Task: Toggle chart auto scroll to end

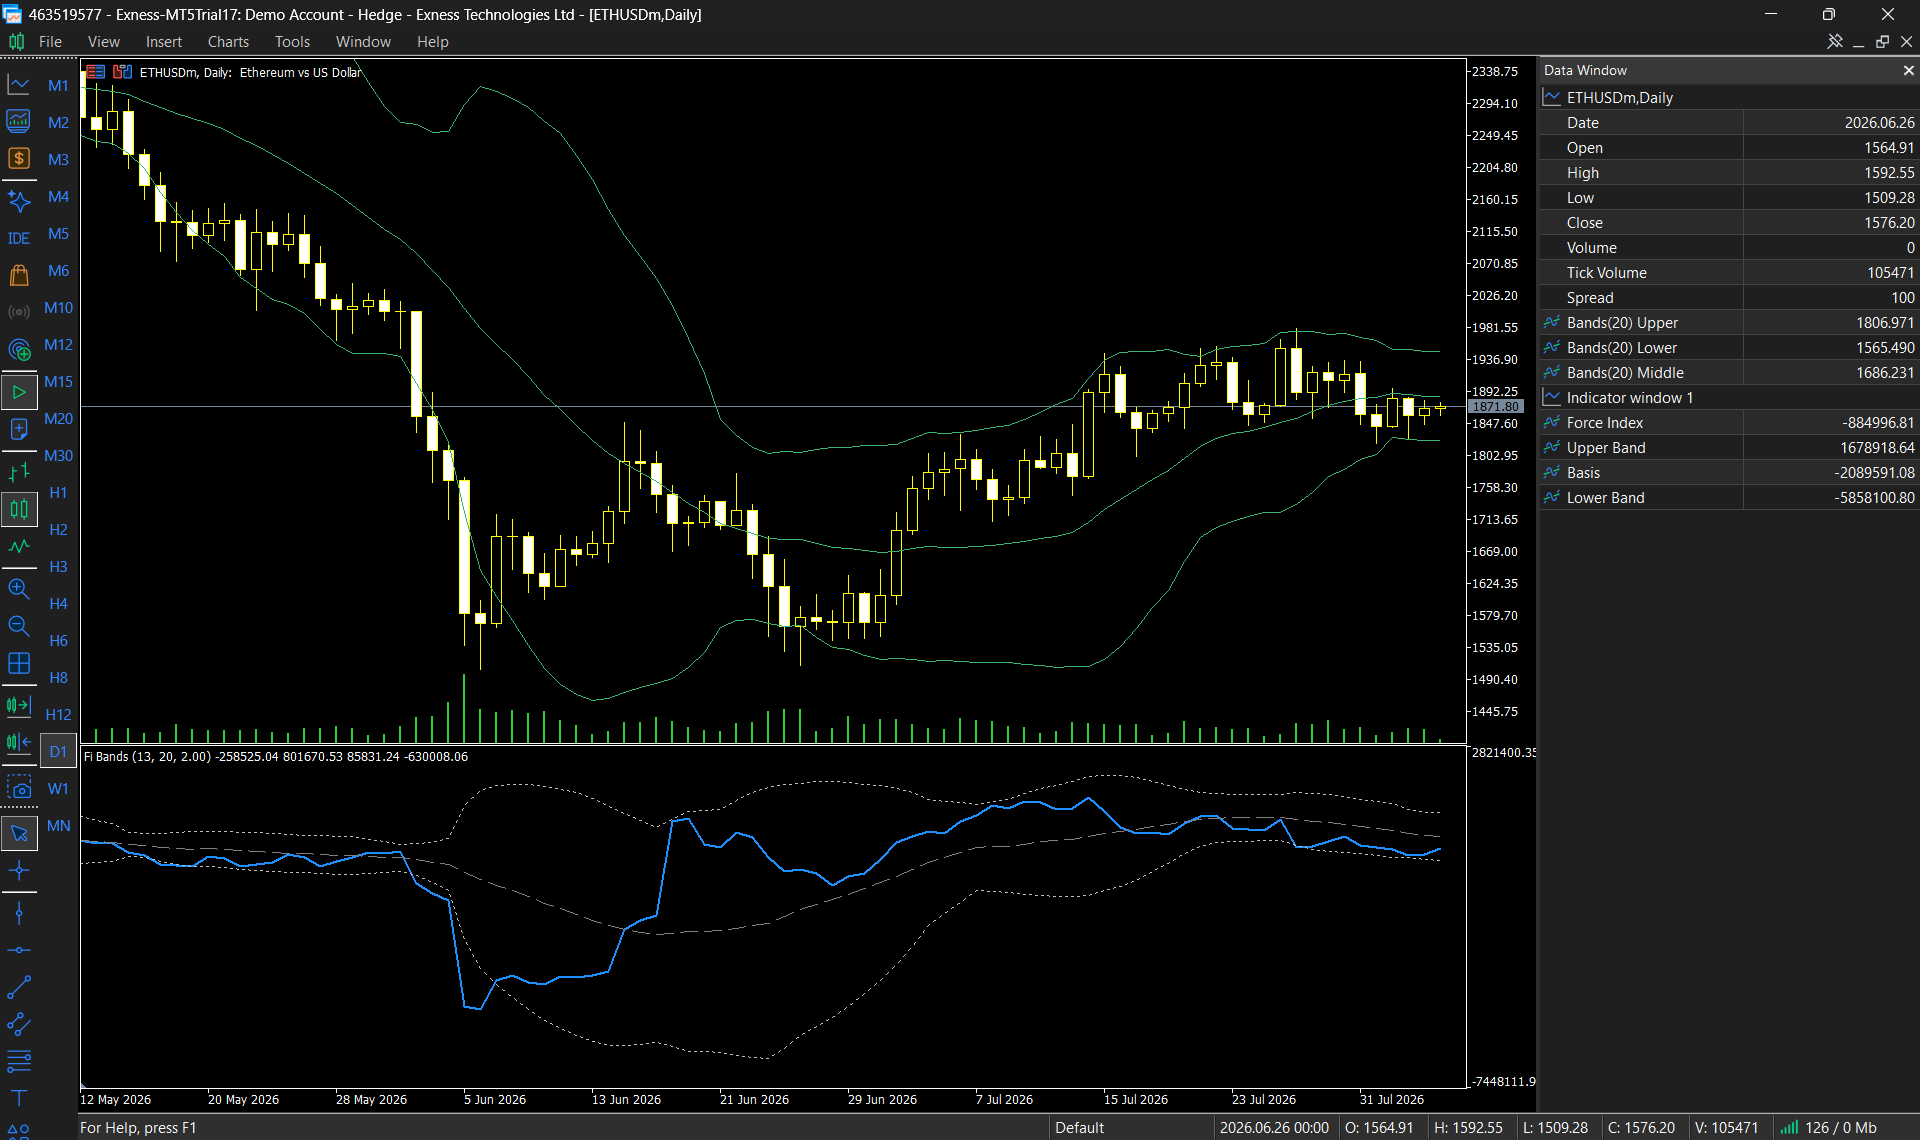Action: [19, 705]
